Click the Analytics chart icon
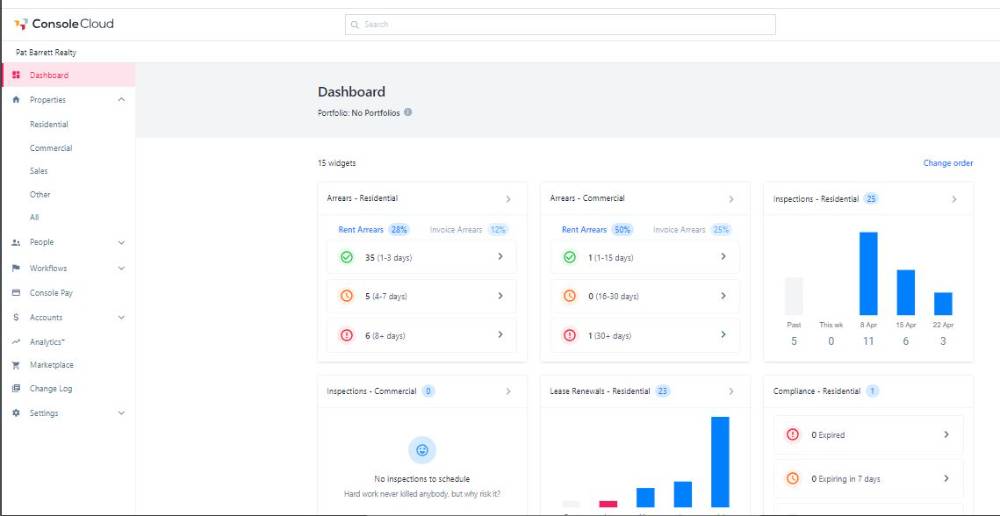This screenshot has height=516, width=1000. coord(16,342)
